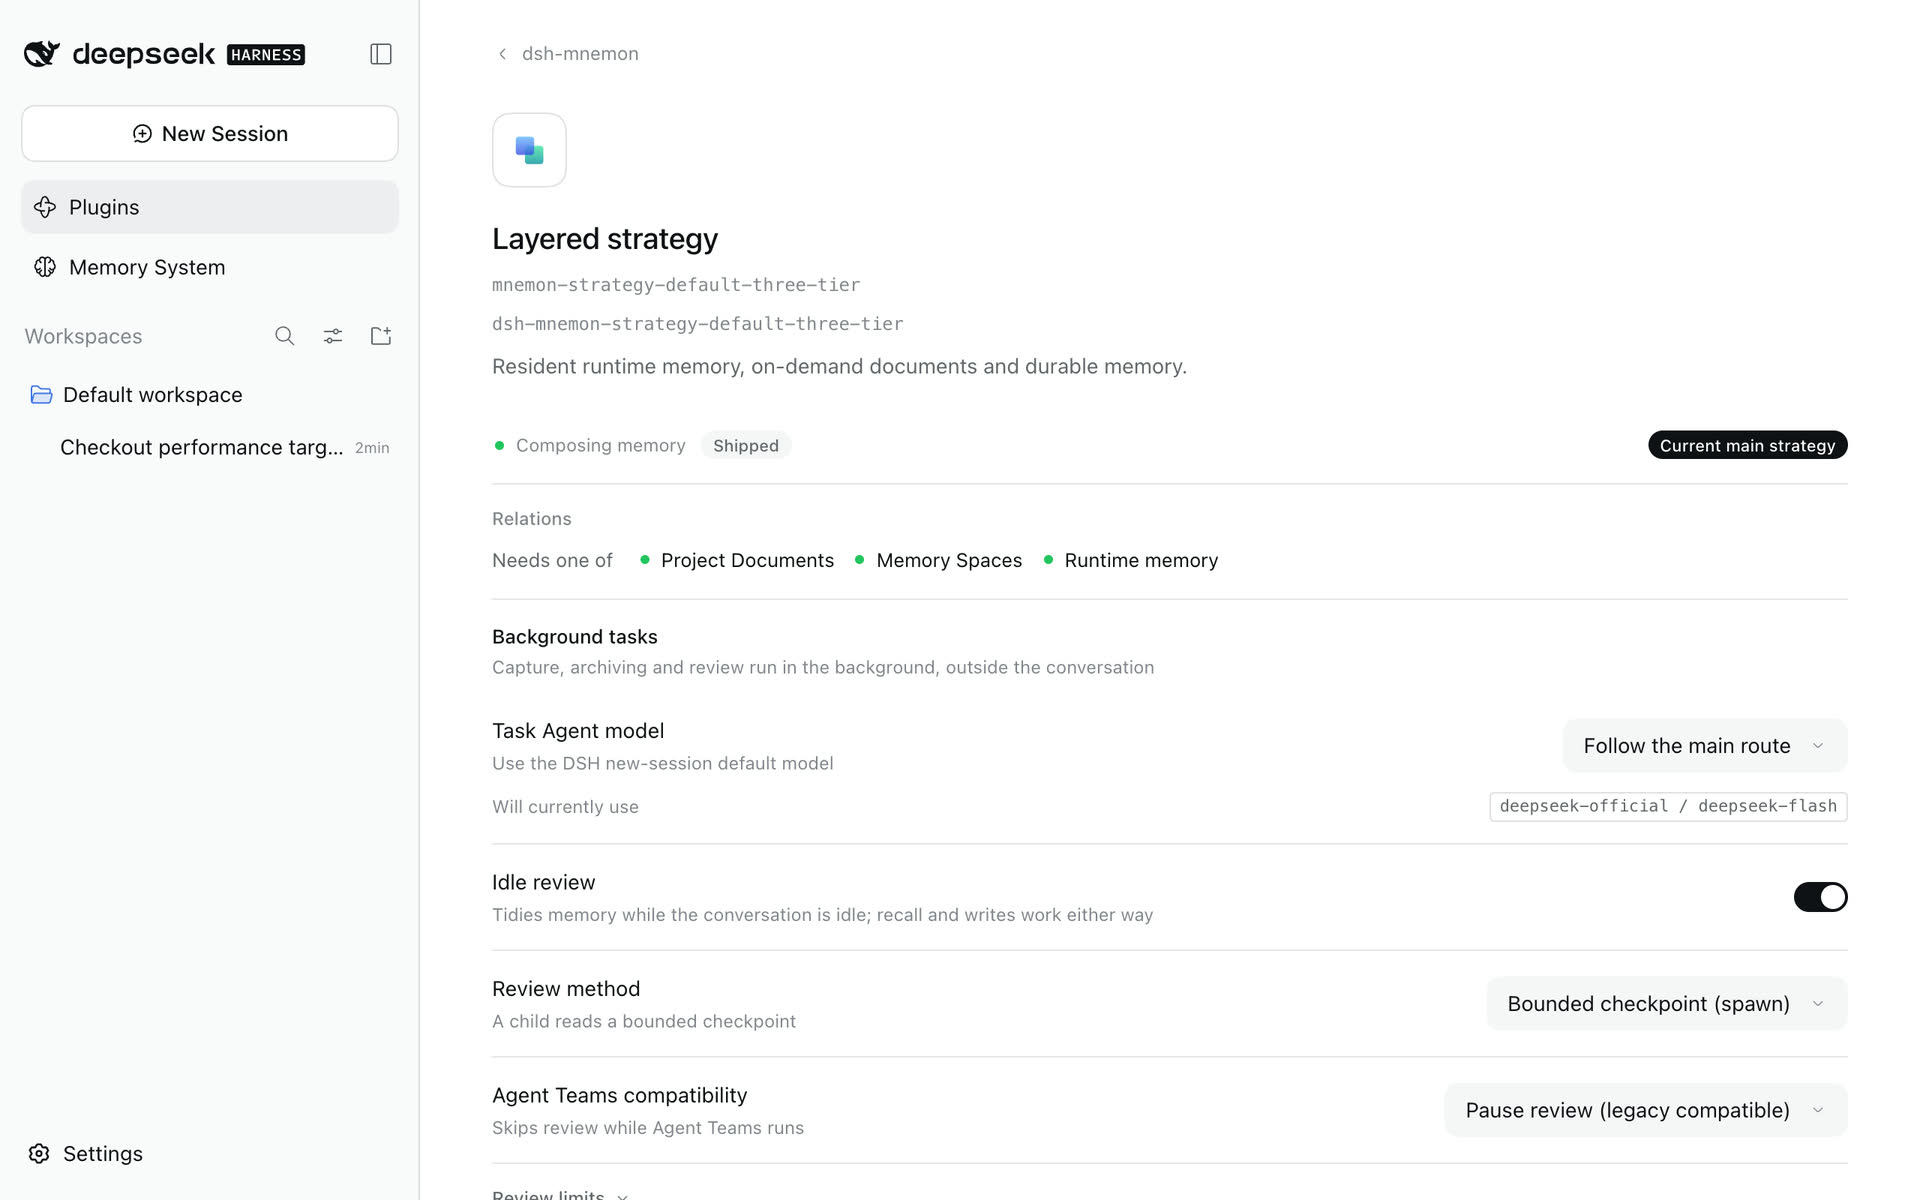Open workspace filter sliders icon
The height and width of the screenshot is (1200, 1920).
coord(333,336)
